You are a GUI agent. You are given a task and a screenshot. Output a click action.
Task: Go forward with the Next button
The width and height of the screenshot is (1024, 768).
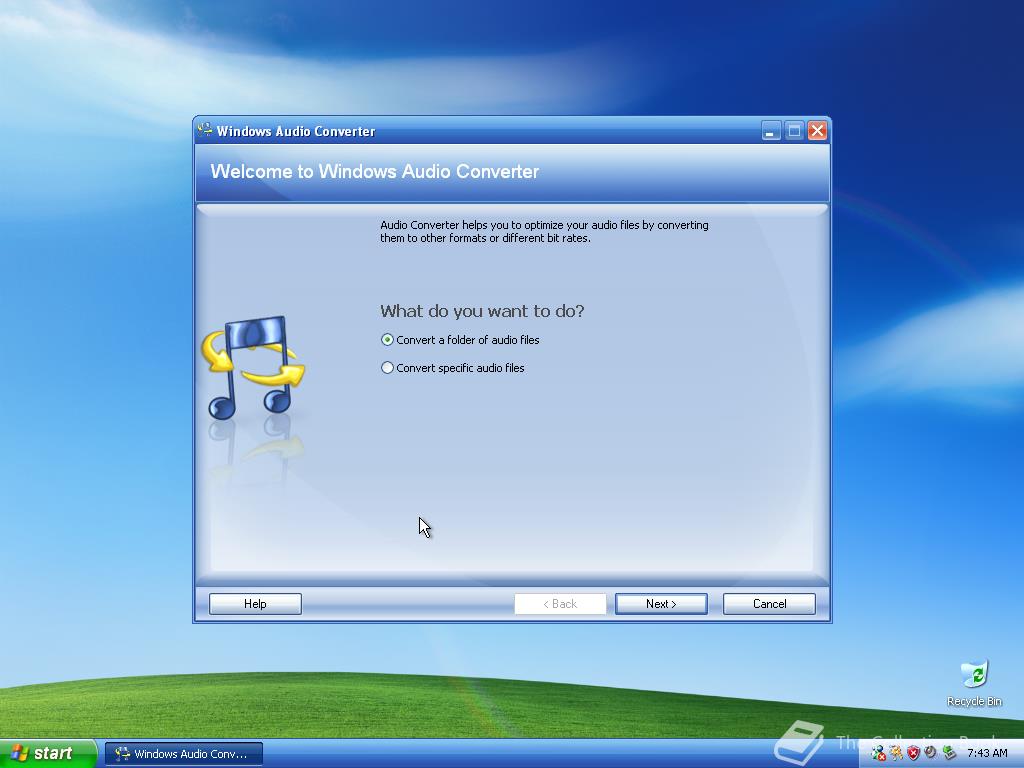[661, 603]
